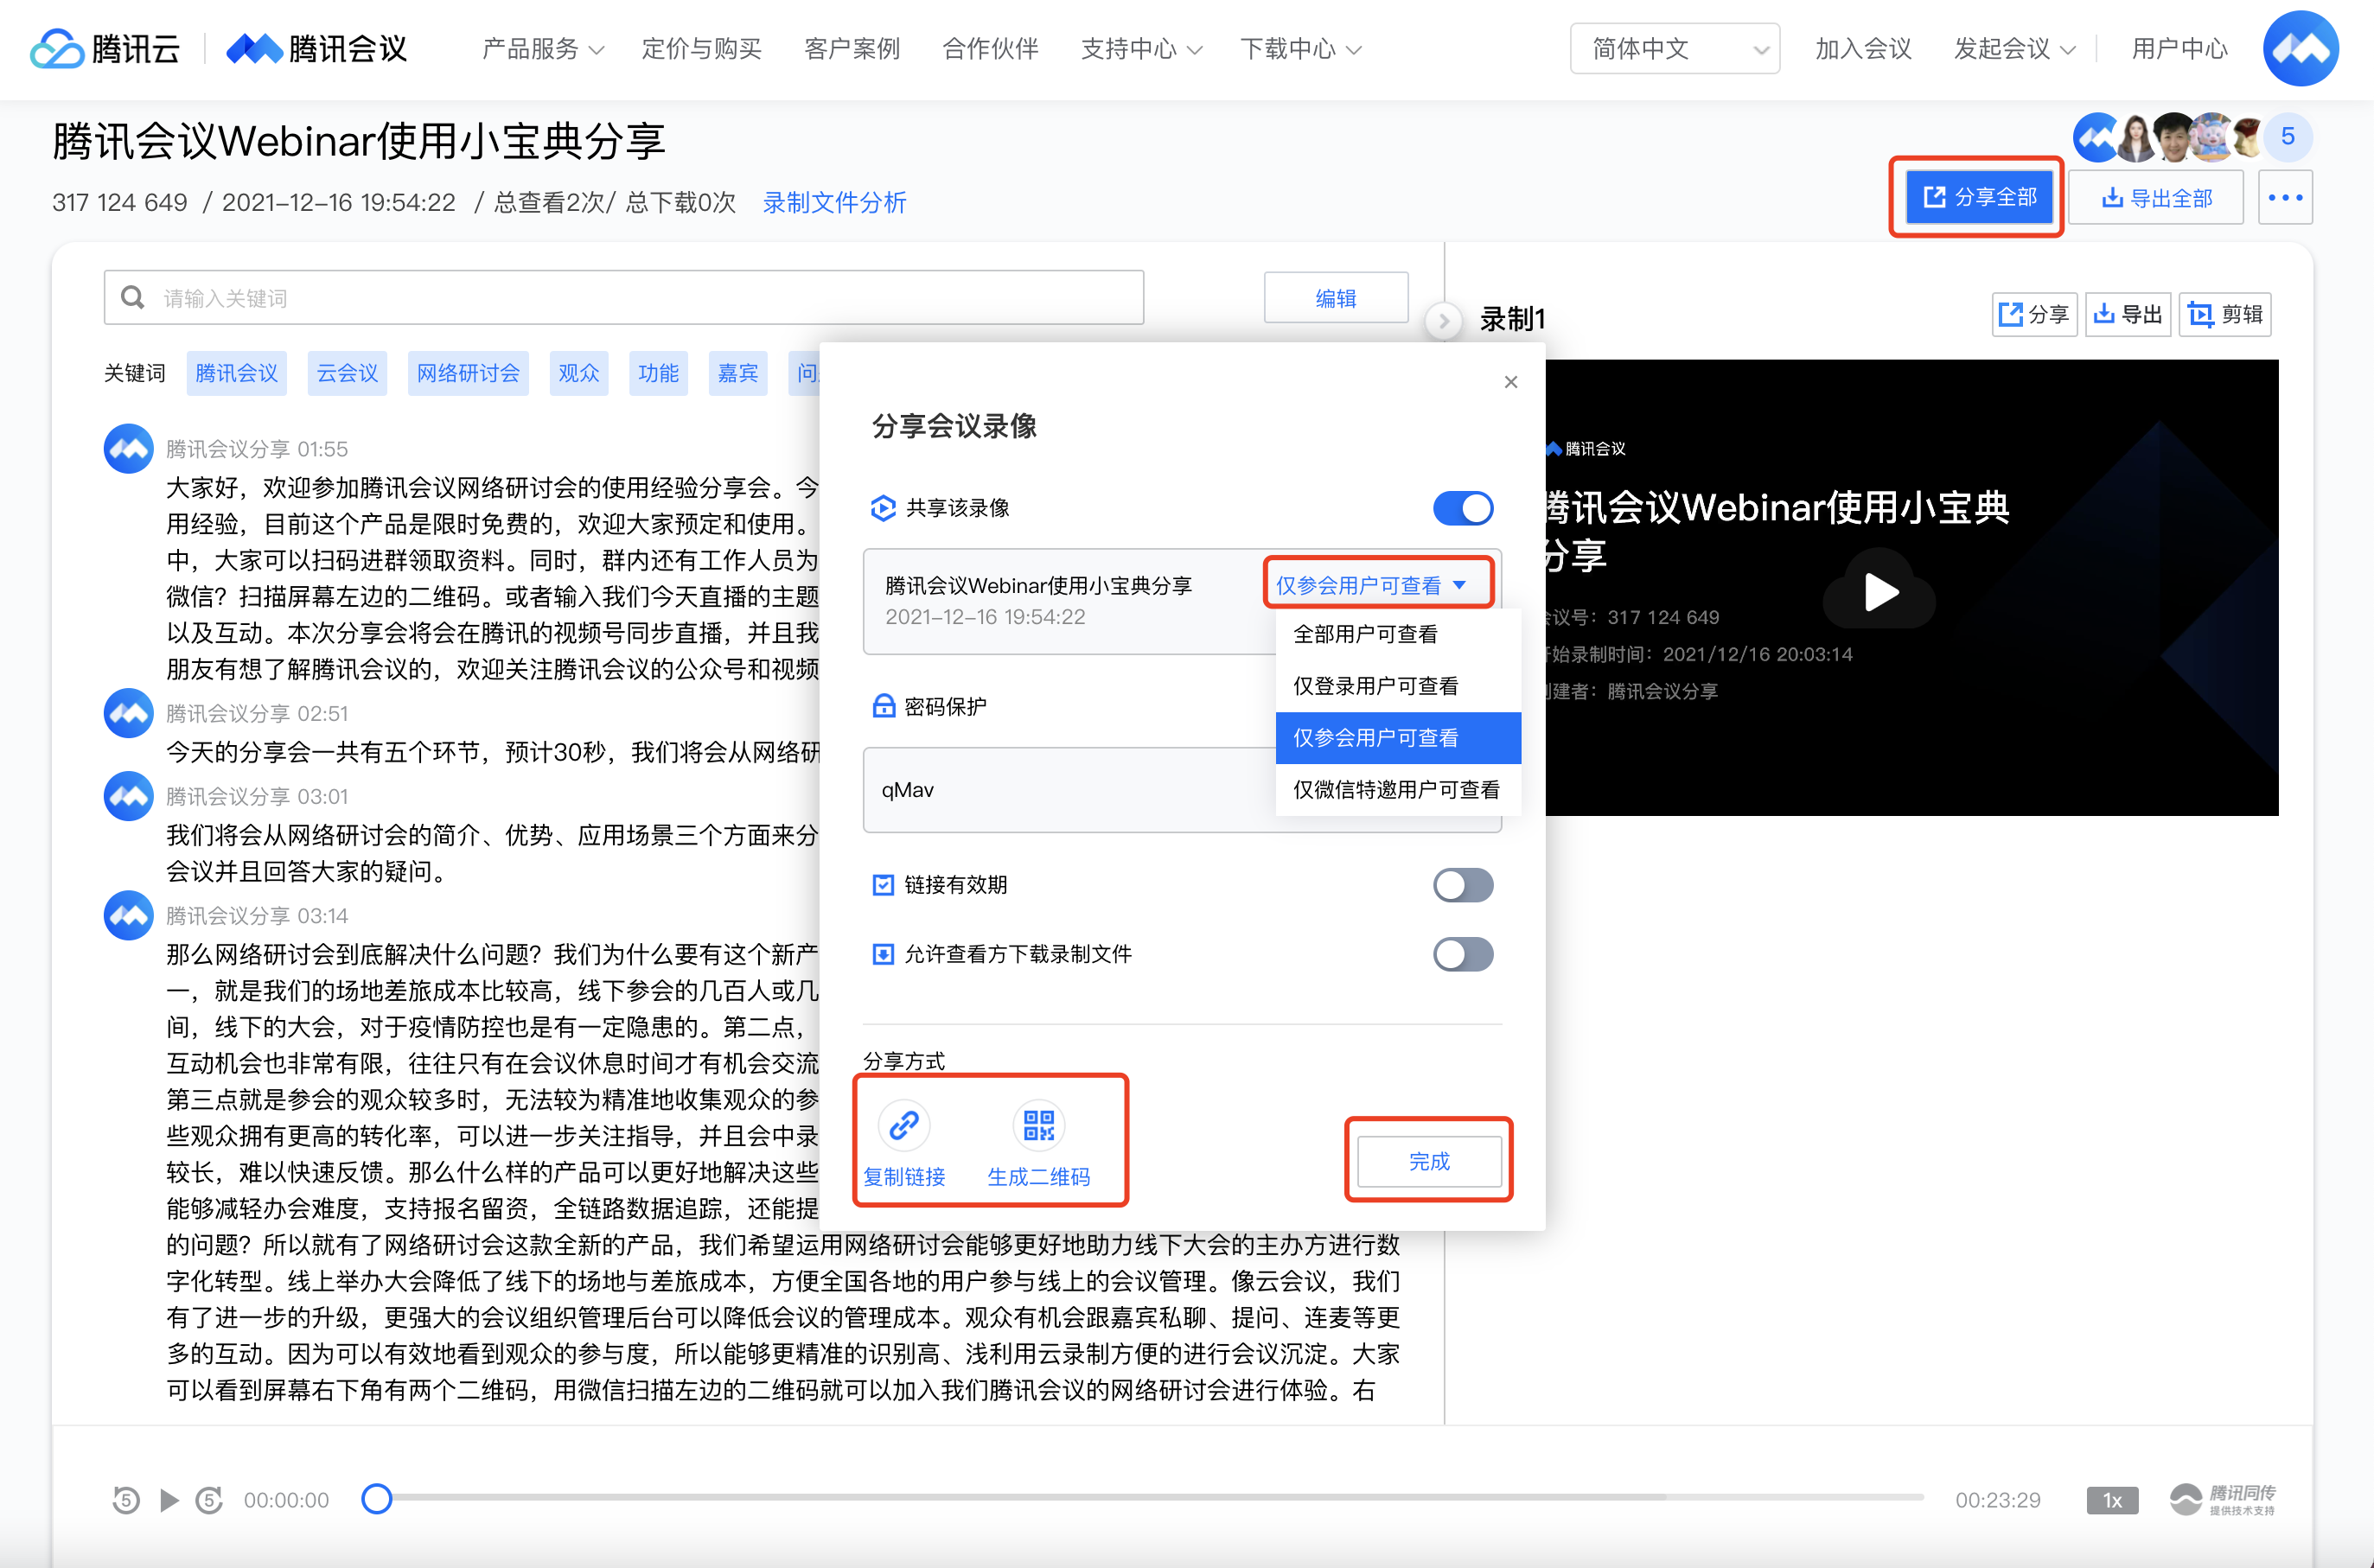
Task: Click the share recording icon in dialog
Action: (882, 508)
